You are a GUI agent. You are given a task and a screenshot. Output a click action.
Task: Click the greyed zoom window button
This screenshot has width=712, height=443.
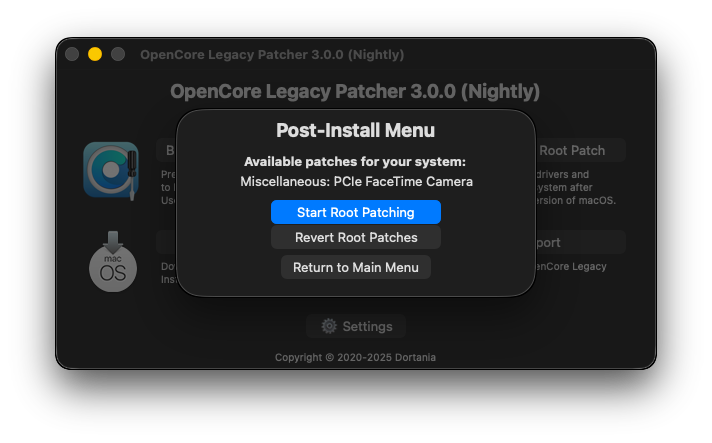point(118,54)
